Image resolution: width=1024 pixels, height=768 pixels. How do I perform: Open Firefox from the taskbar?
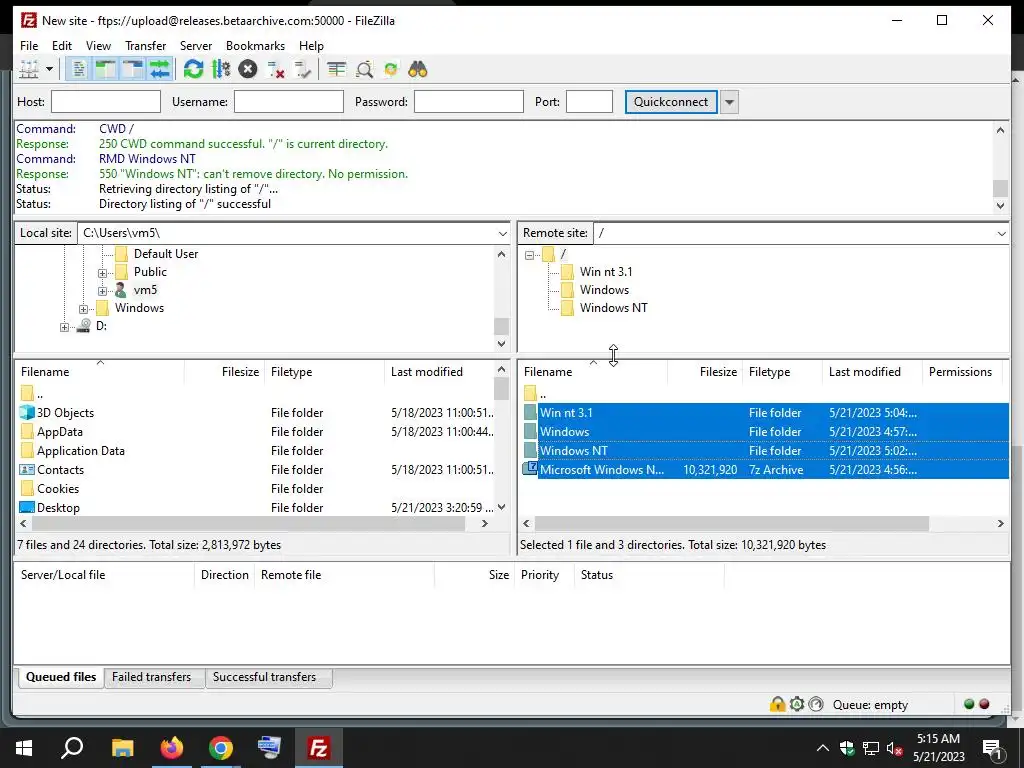pyautogui.click(x=172, y=748)
